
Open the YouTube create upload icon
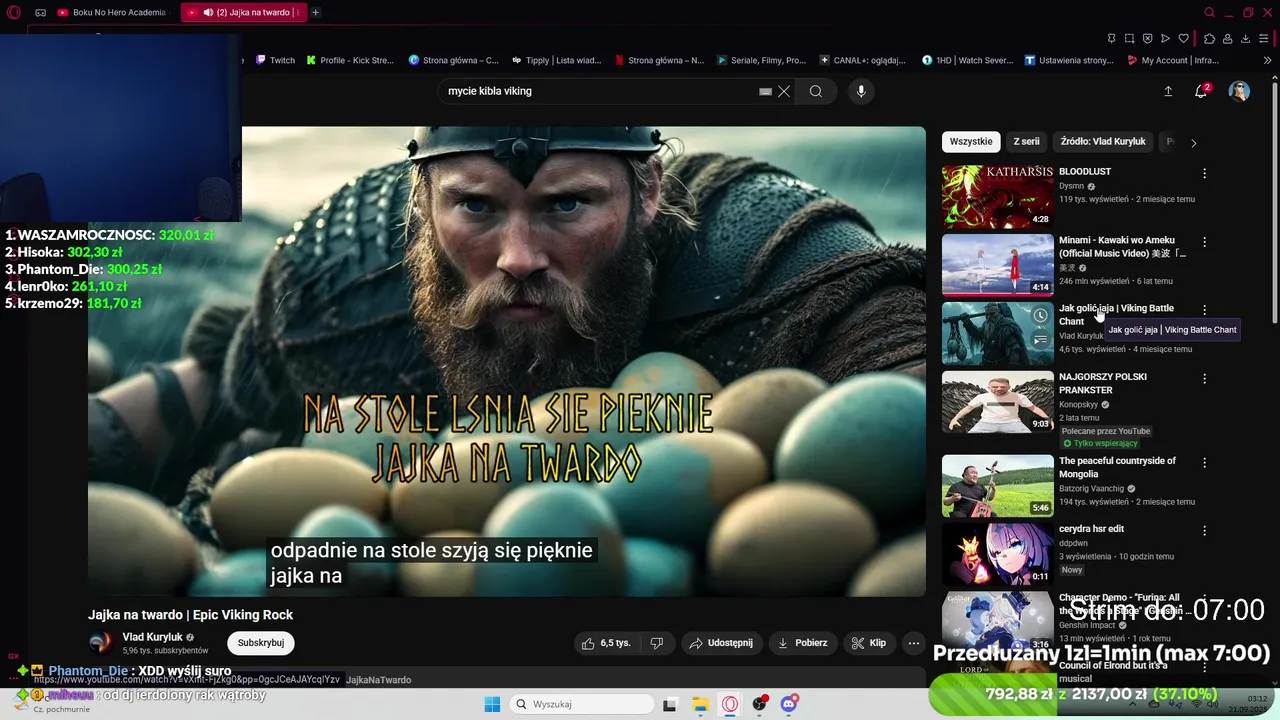coord(1168,91)
